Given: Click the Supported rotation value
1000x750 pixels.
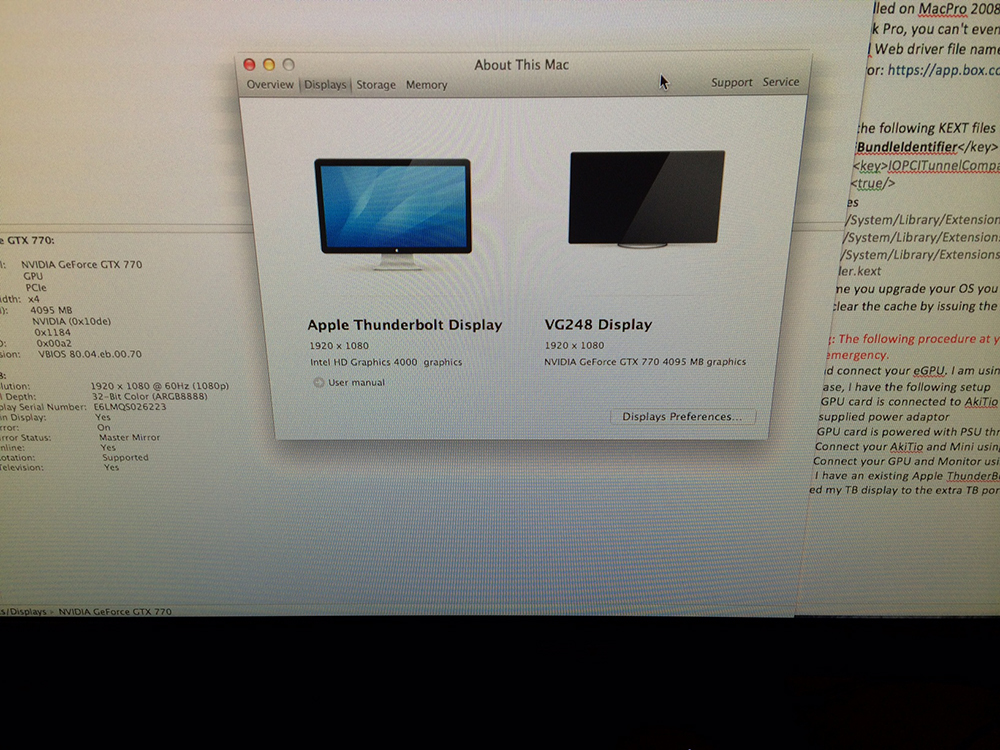Looking at the screenshot, I should [125, 457].
